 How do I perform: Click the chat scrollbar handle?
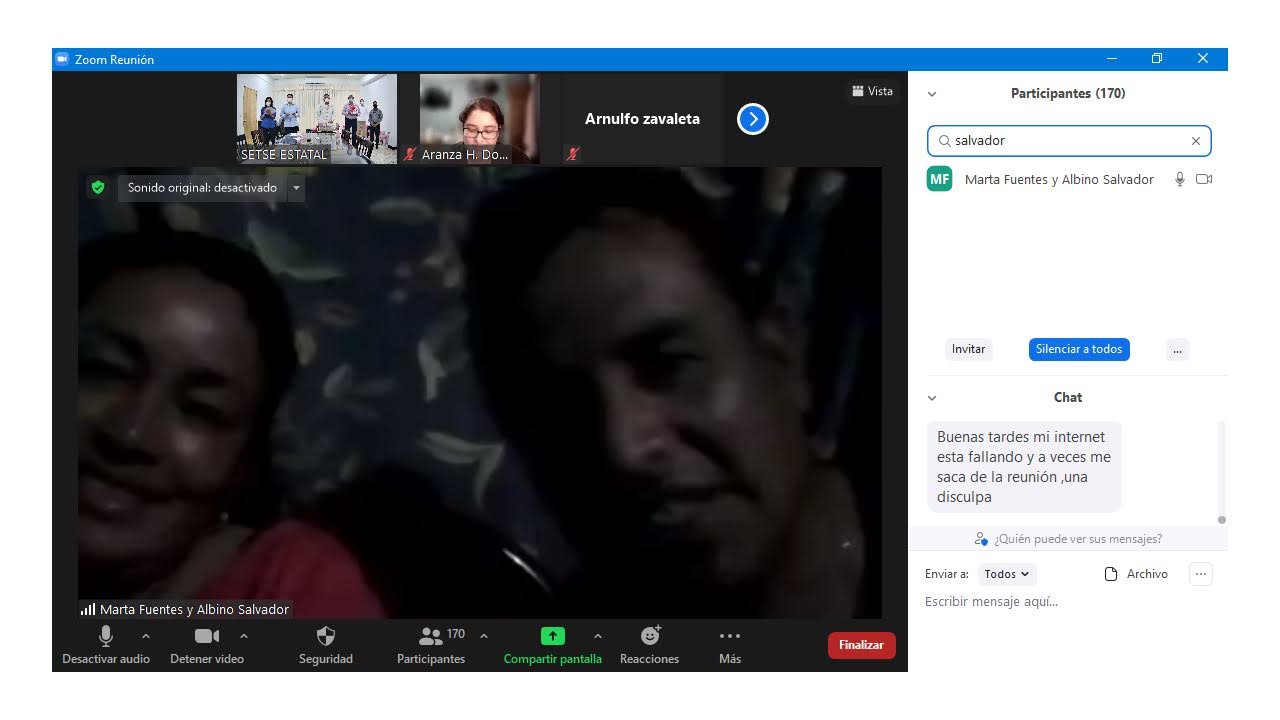tap(1222, 520)
